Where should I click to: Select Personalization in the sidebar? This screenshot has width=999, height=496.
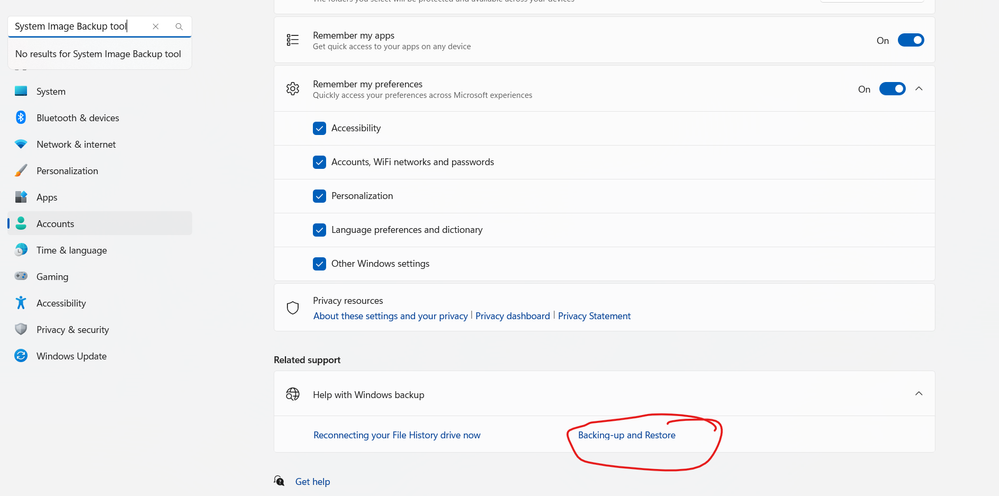[99, 171]
